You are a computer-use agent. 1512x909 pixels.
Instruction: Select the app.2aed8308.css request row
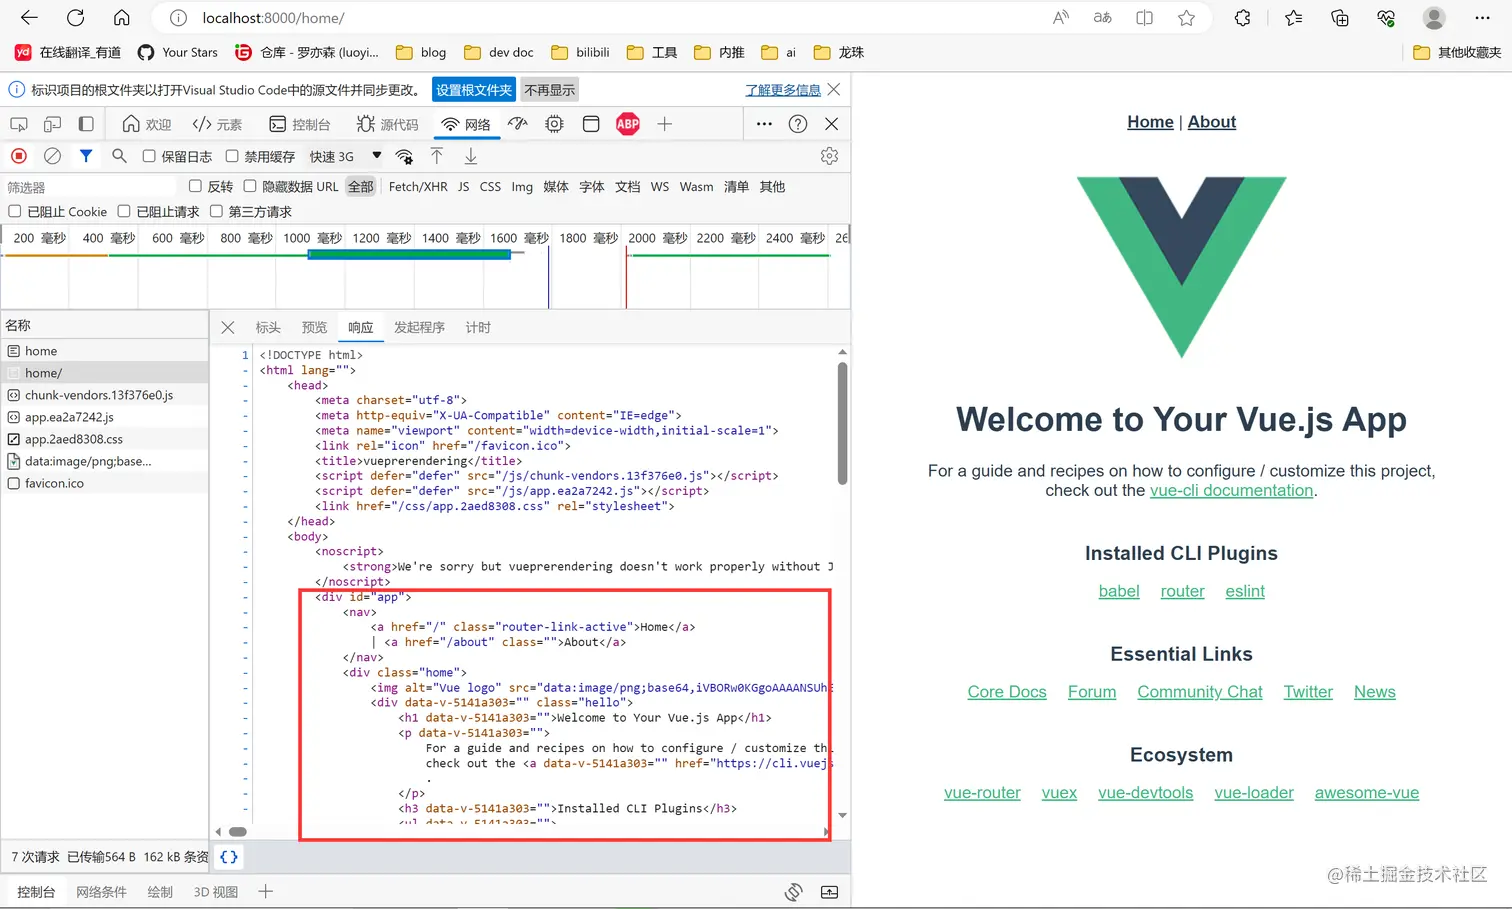click(105, 439)
